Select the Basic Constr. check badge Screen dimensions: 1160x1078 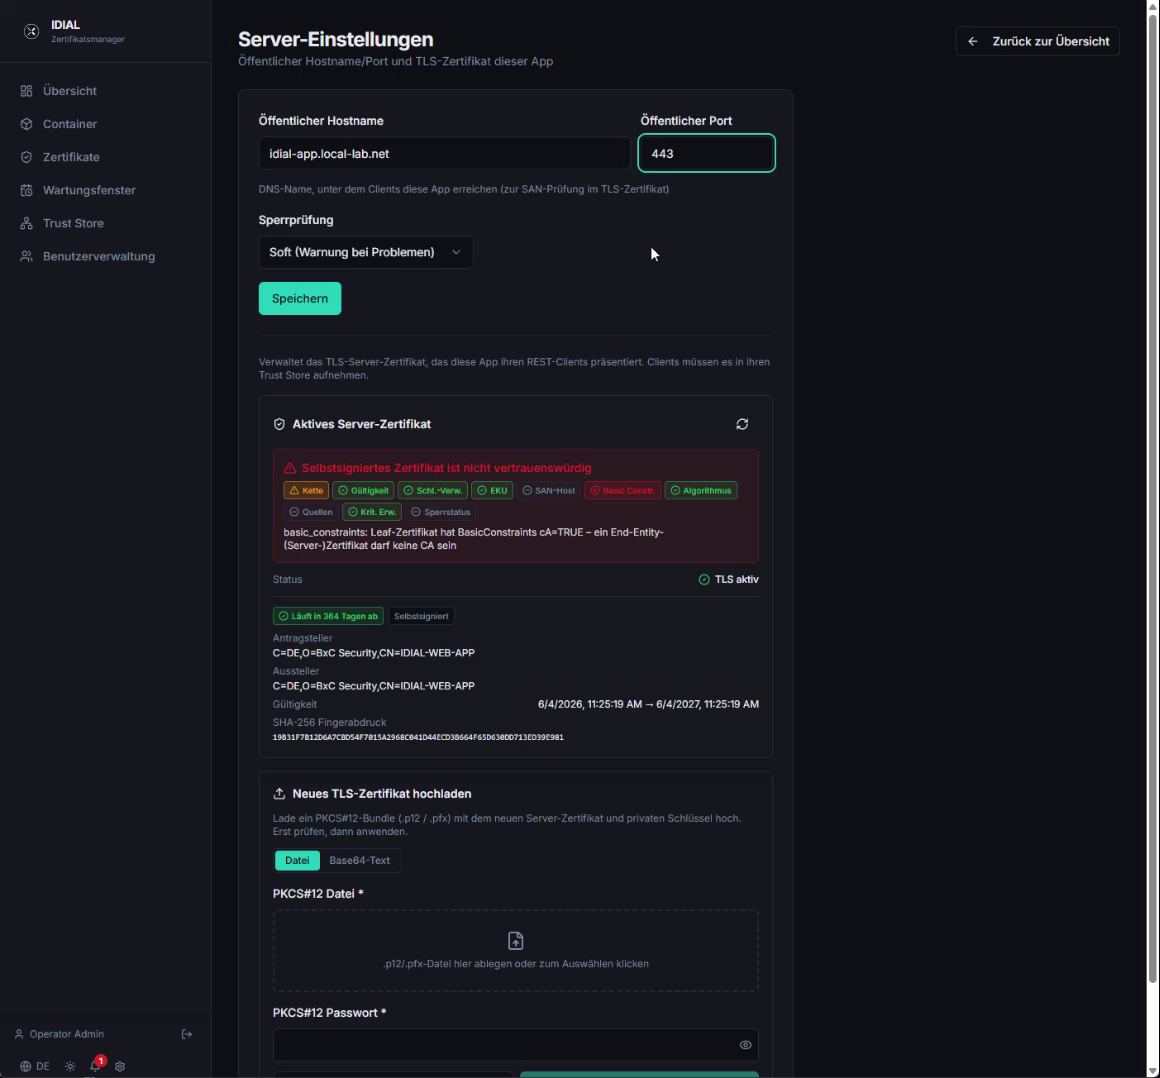(622, 491)
